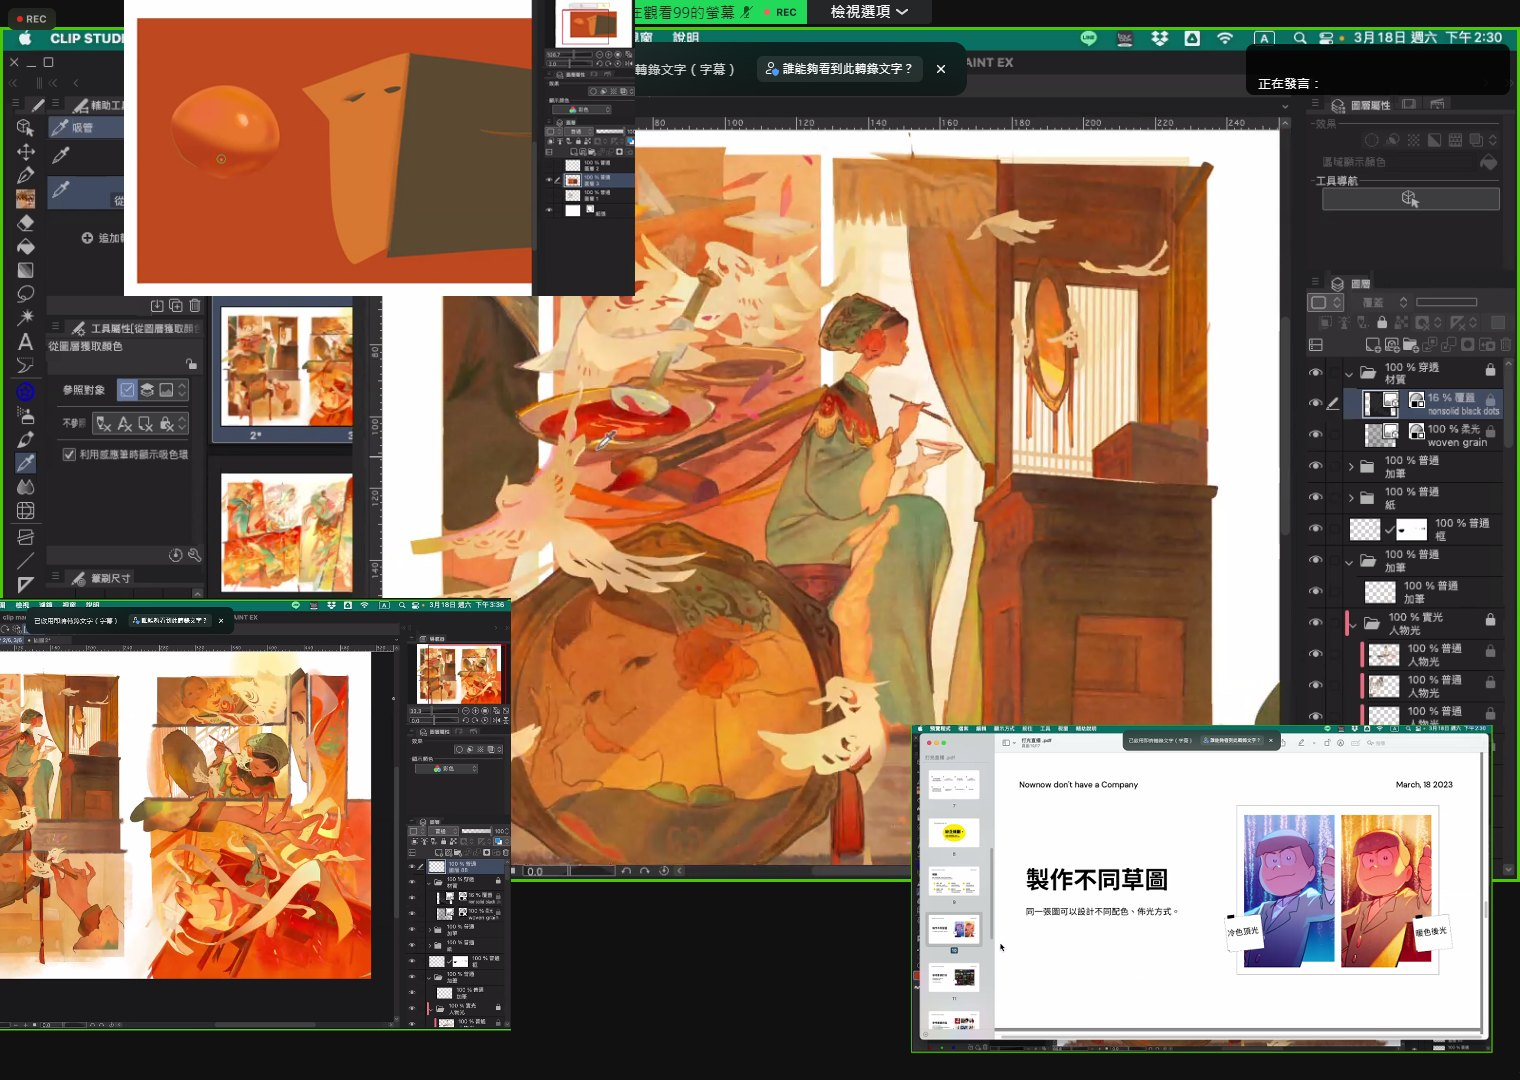The image size is (1520, 1080).
Task: Select the Airbrush tool in left toolbar
Action: (25, 415)
